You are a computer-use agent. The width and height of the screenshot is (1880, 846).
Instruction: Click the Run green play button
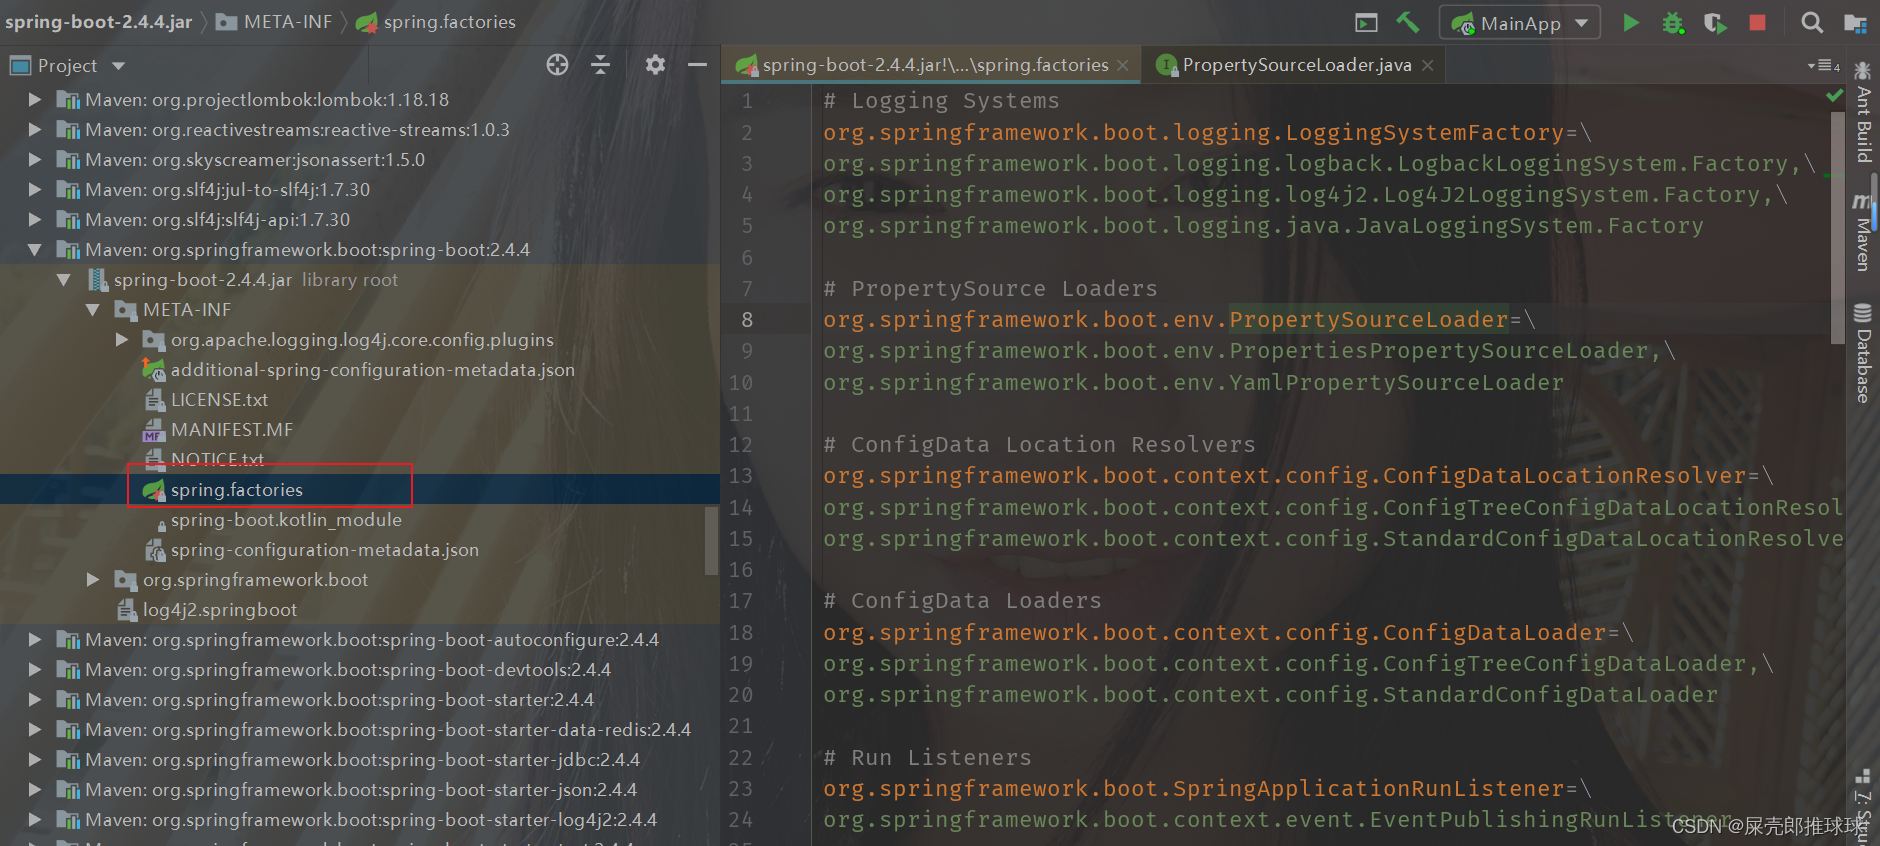[x=1631, y=22]
